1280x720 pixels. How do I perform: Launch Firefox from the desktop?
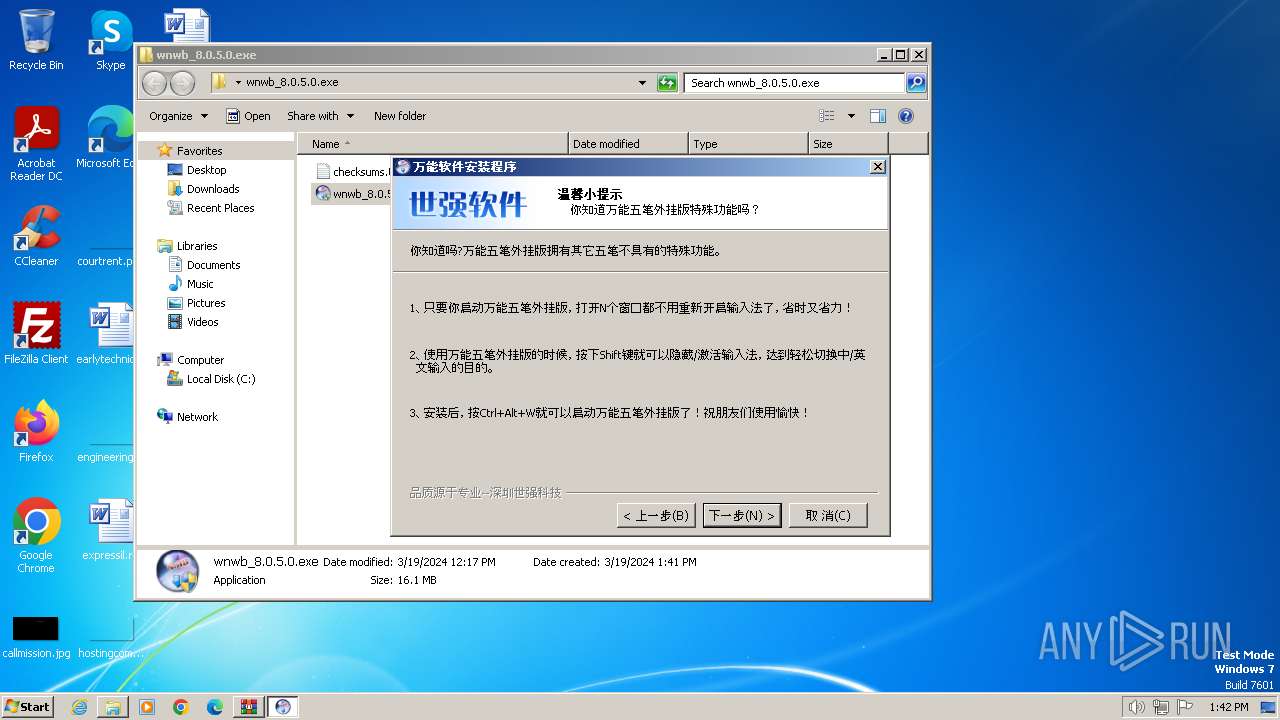pyautogui.click(x=36, y=431)
